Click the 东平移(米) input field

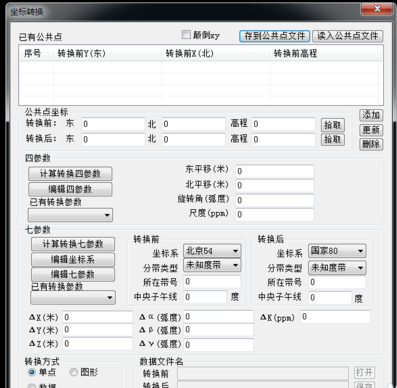point(275,171)
